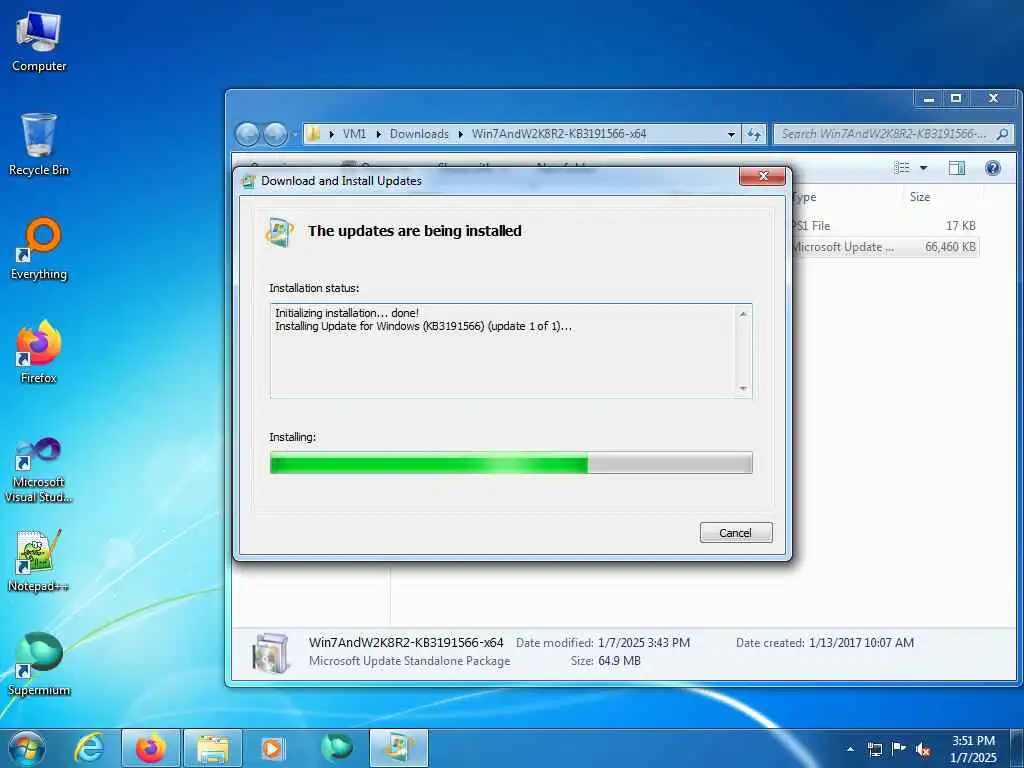Open the network tray icon
This screenshot has width=1024, height=768.
pos(874,749)
